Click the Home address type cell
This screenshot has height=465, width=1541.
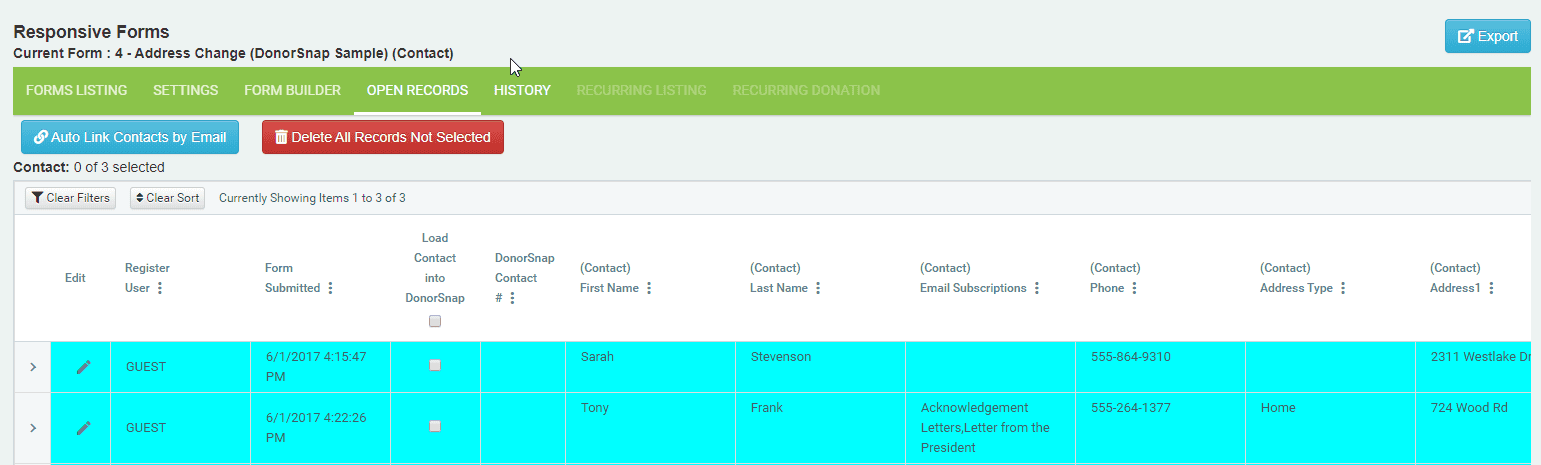pyautogui.click(x=1330, y=428)
